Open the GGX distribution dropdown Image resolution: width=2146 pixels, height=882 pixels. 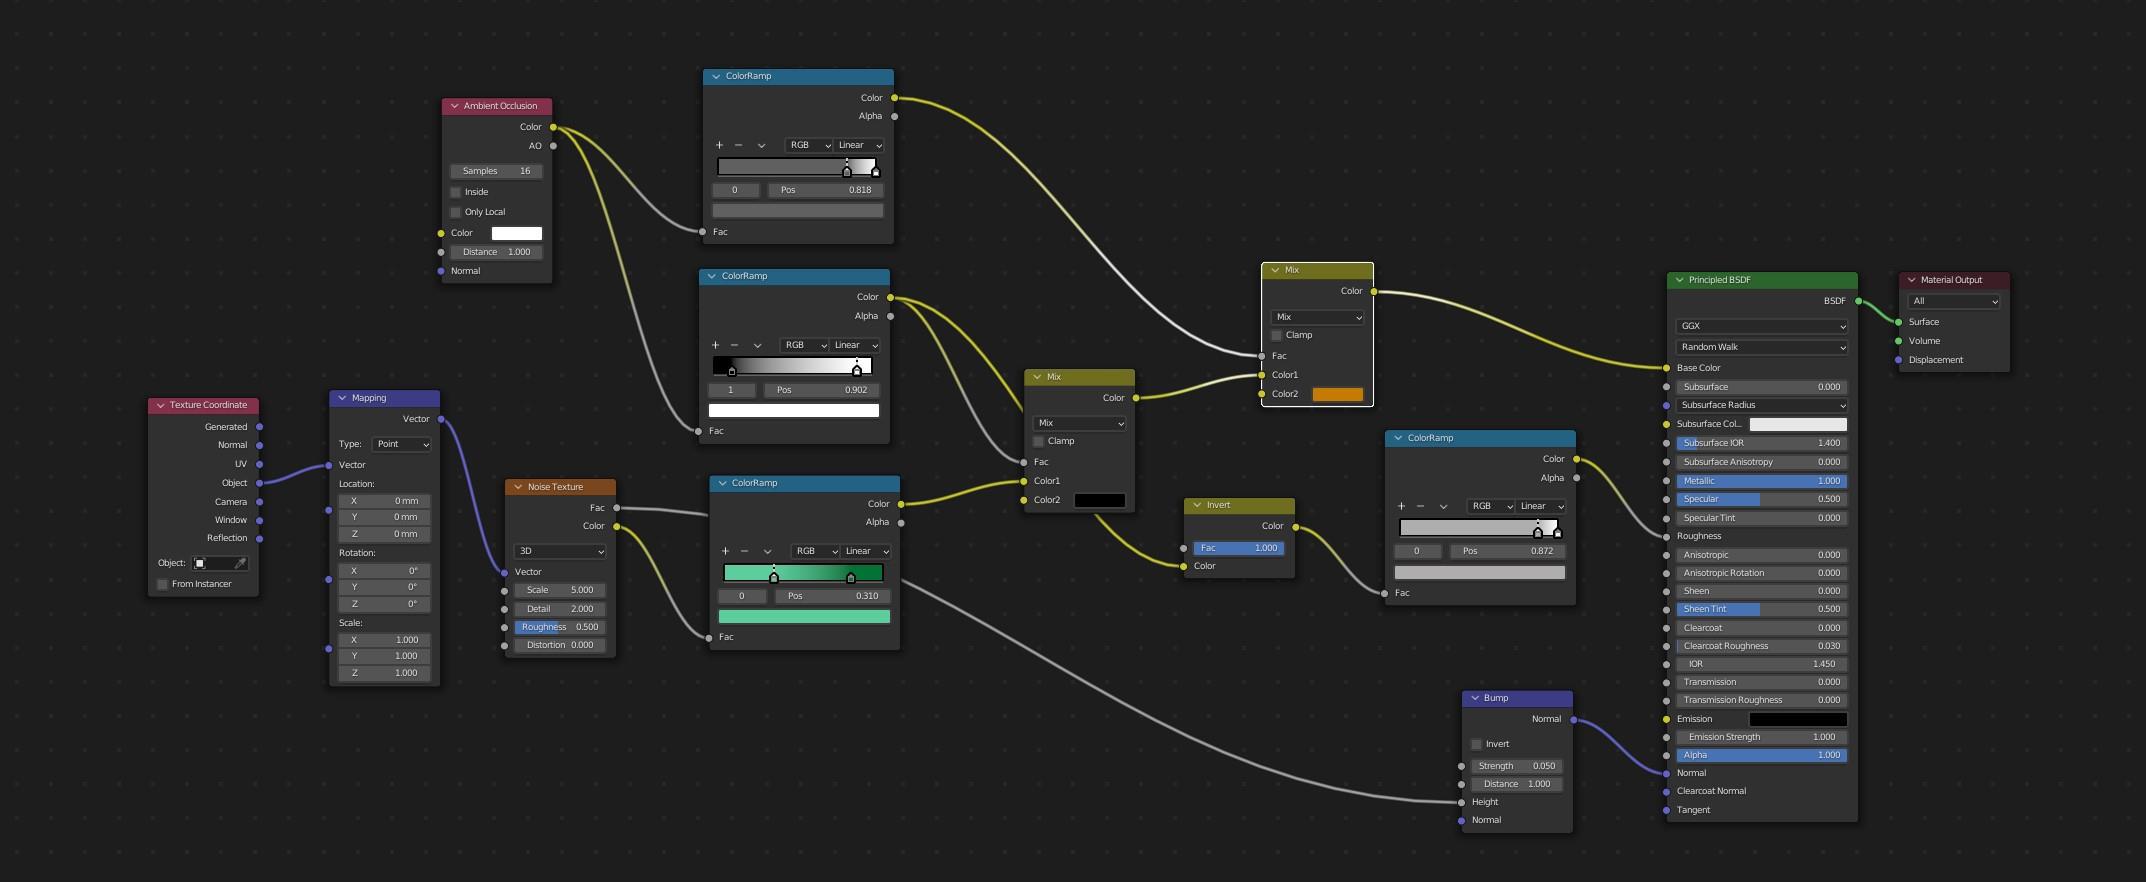[x=1760, y=326]
